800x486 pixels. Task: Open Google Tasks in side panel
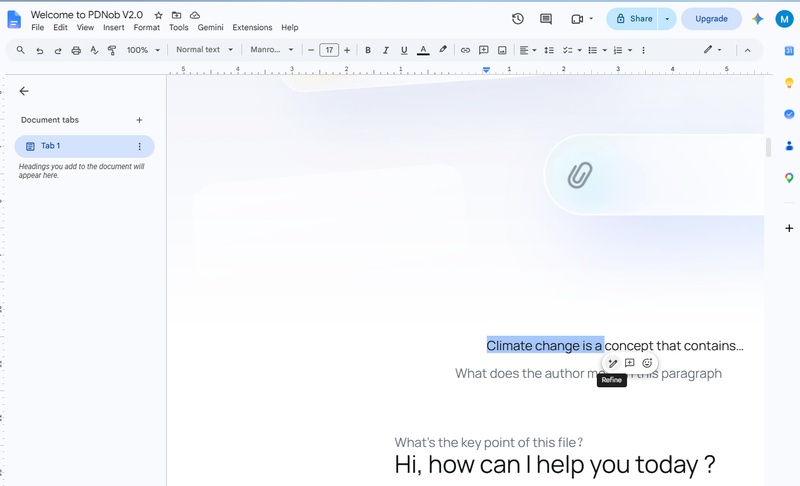(x=789, y=114)
